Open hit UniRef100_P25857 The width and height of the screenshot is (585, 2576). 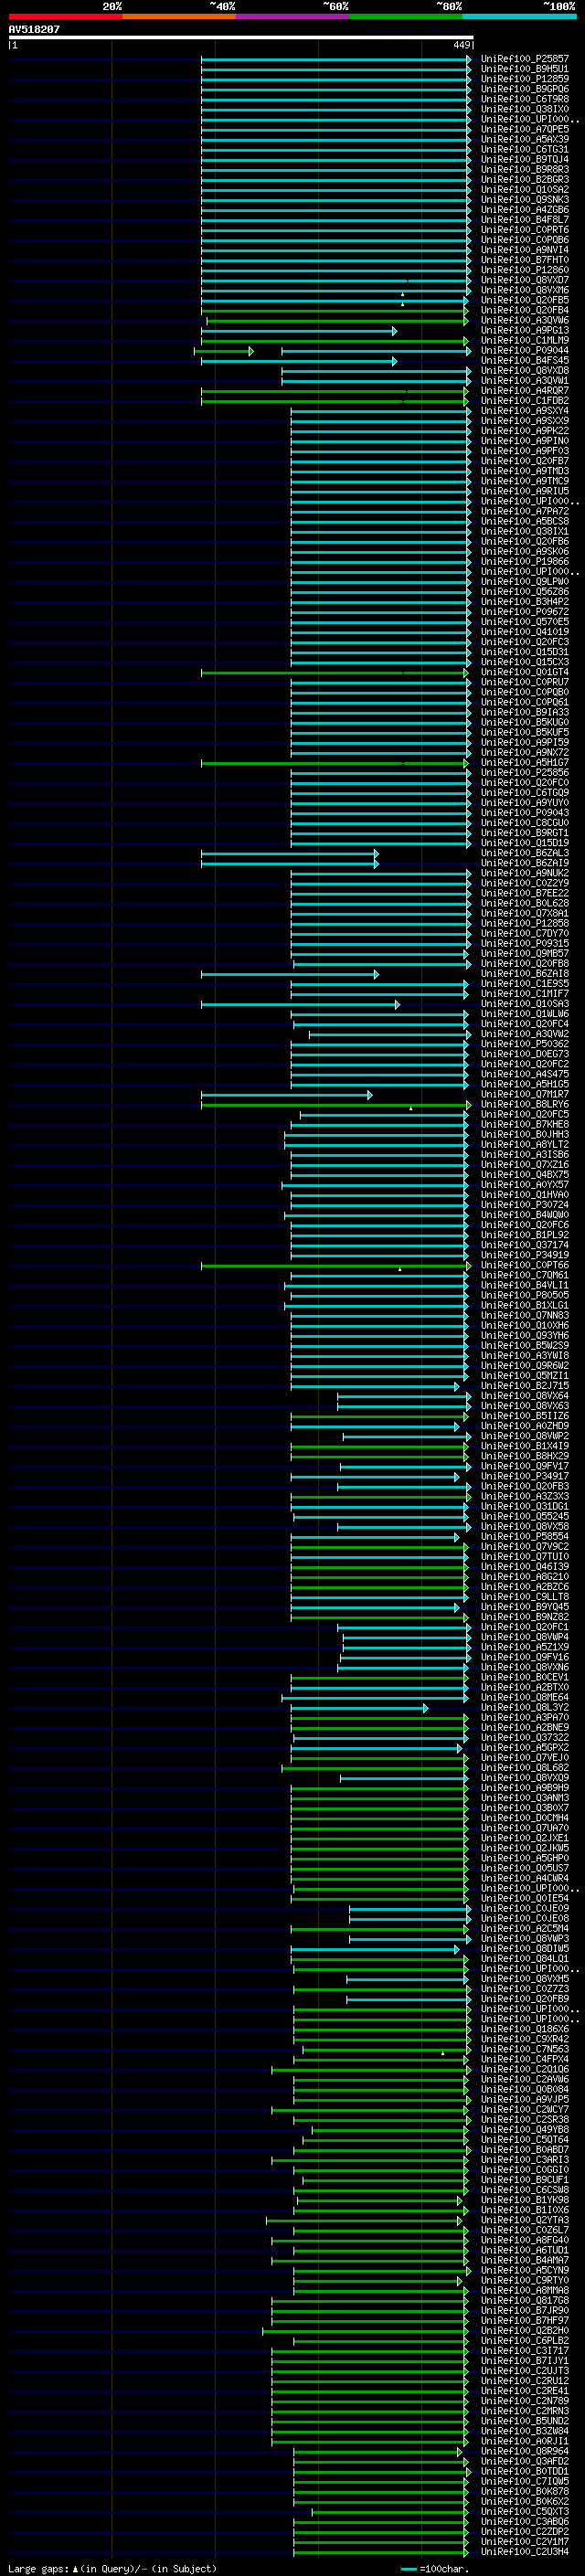pos(525,59)
